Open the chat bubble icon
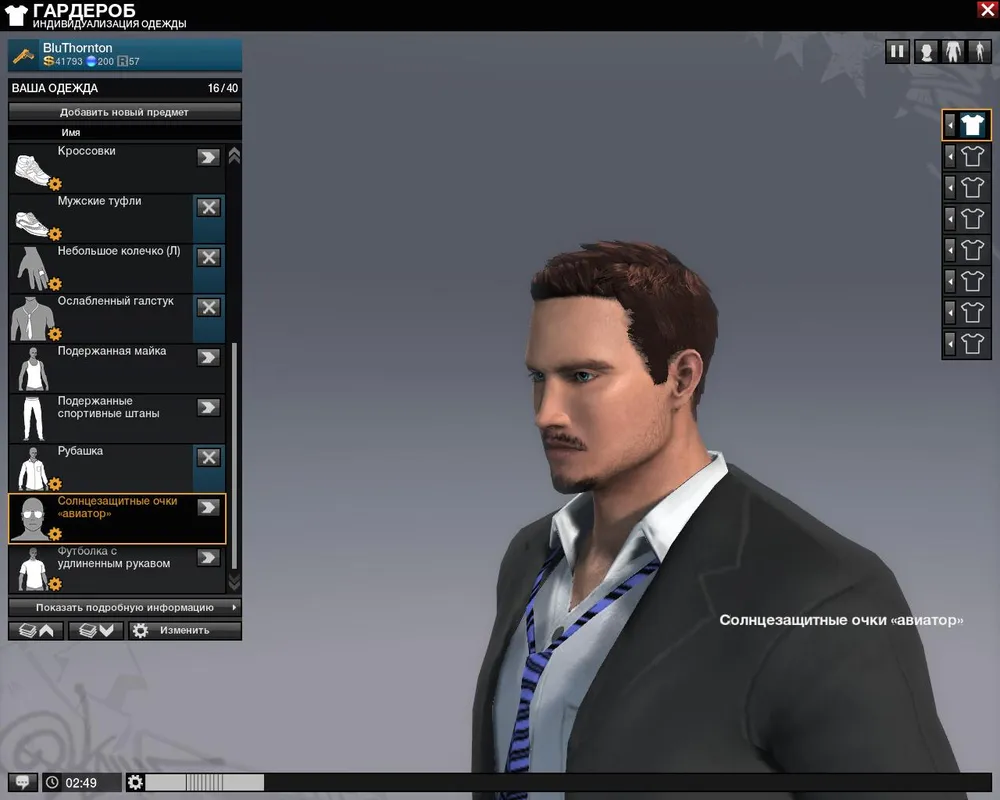Viewport: 1000px width, 800px height. pos(22,782)
